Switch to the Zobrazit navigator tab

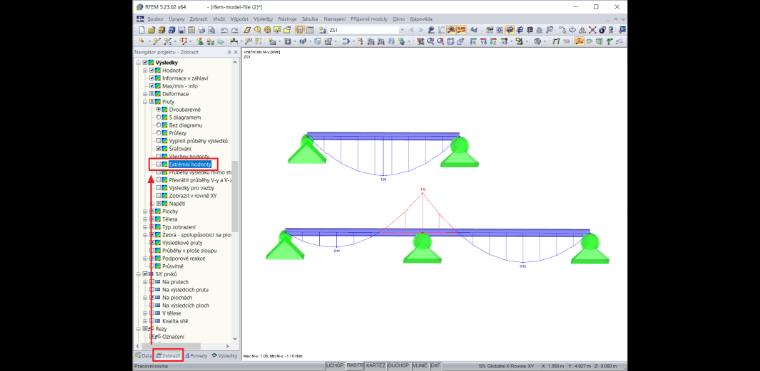(x=168, y=355)
